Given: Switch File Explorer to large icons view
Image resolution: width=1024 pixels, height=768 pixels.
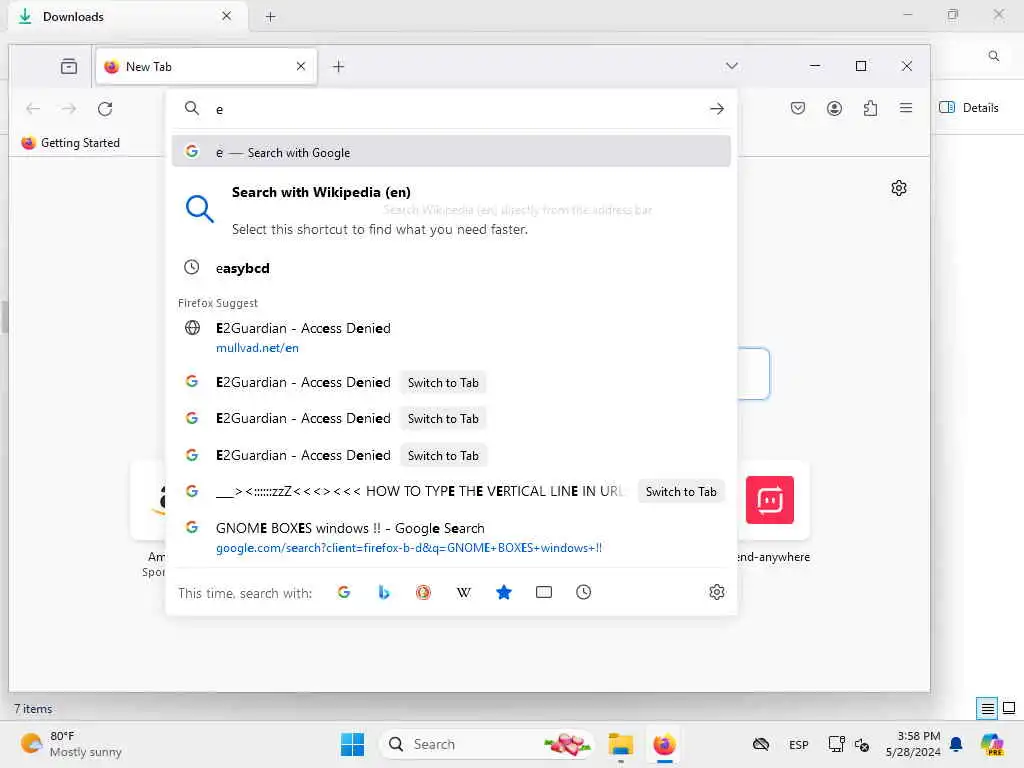Looking at the screenshot, I should tap(1009, 708).
